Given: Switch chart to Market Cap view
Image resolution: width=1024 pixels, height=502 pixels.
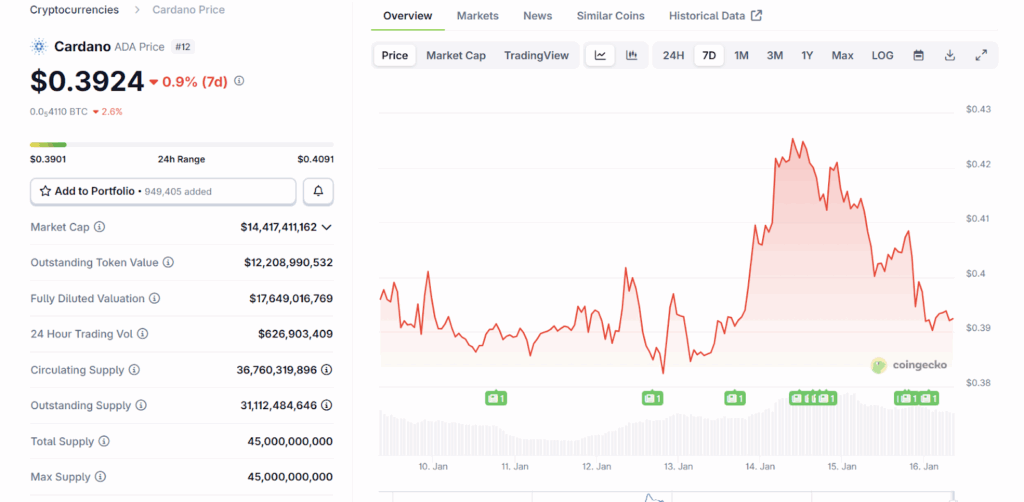Looking at the screenshot, I should tap(456, 55).
